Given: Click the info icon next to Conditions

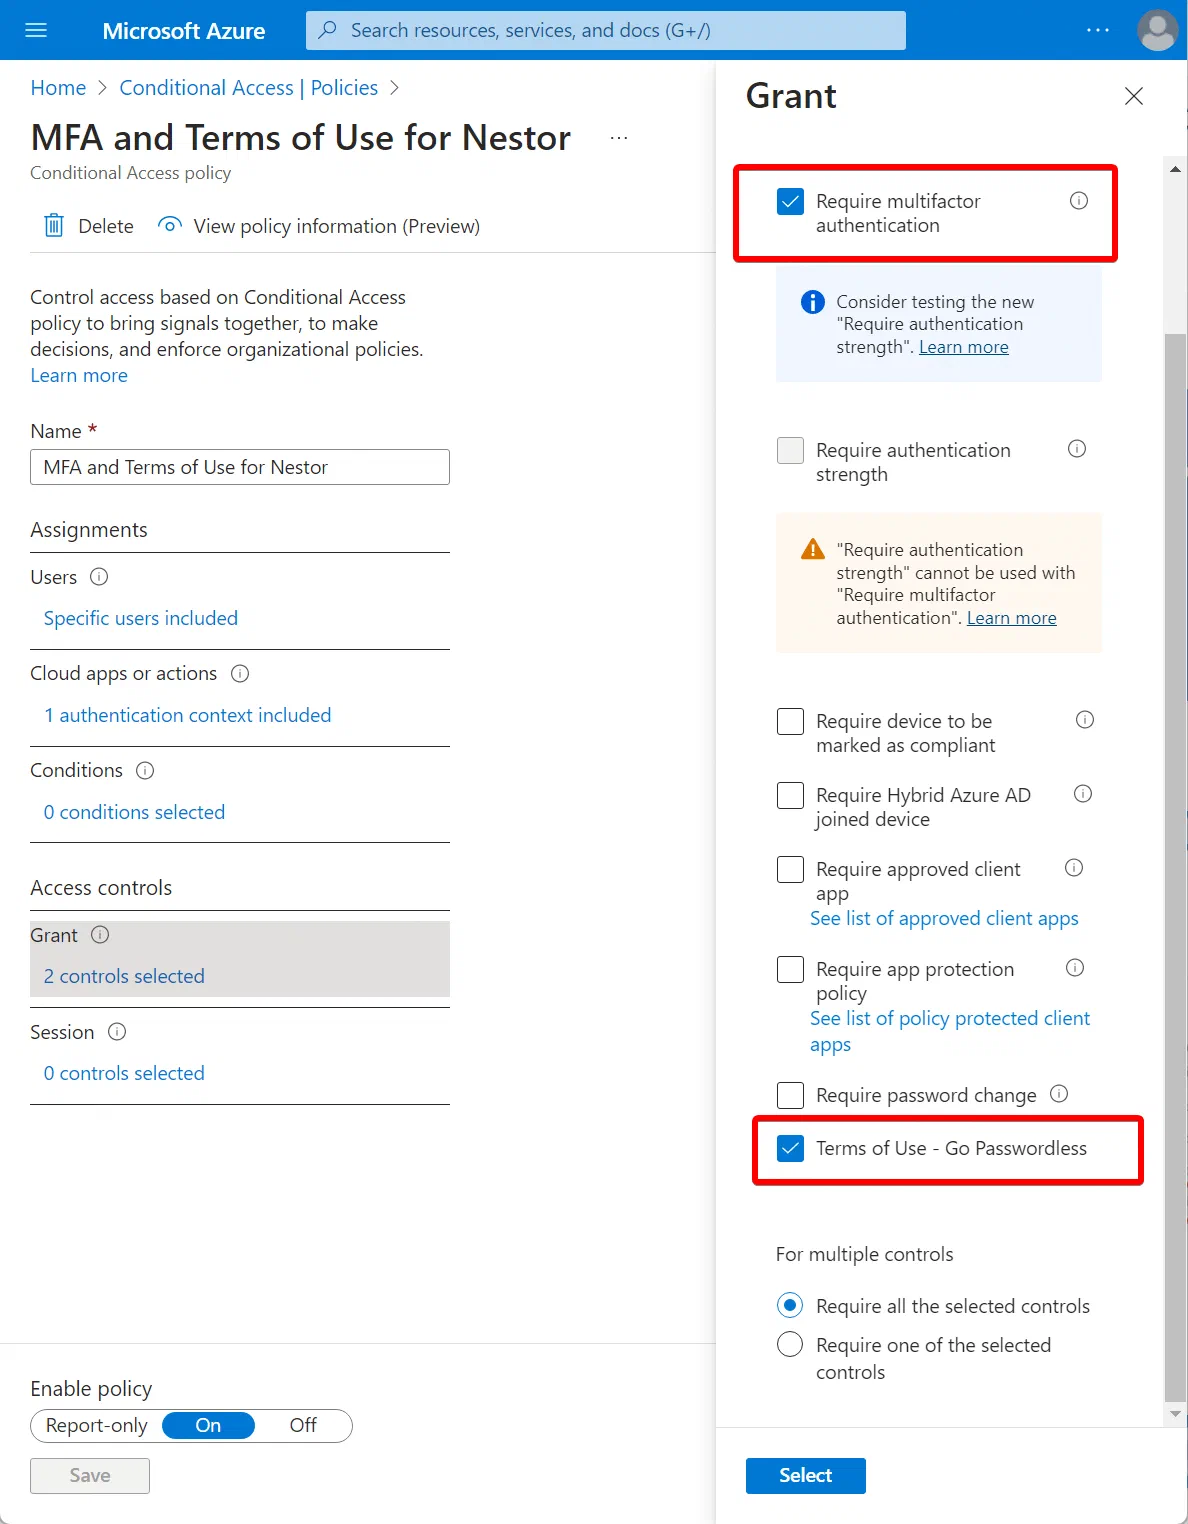Looking at the screenshot, I should click(x=145, y=770).
